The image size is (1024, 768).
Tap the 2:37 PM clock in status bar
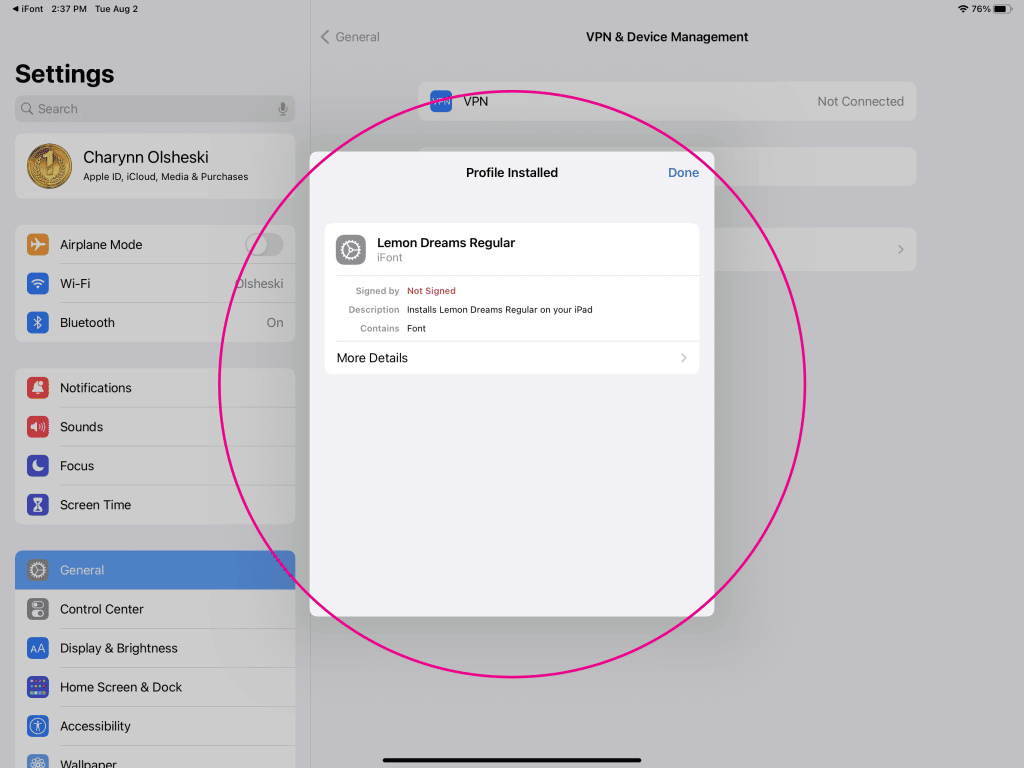click(x=69, y=8)
